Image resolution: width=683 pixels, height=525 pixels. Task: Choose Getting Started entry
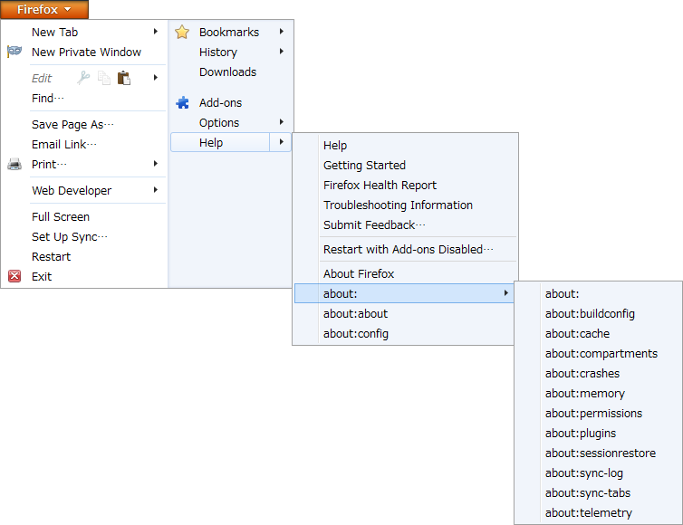(x=364, y=165)
